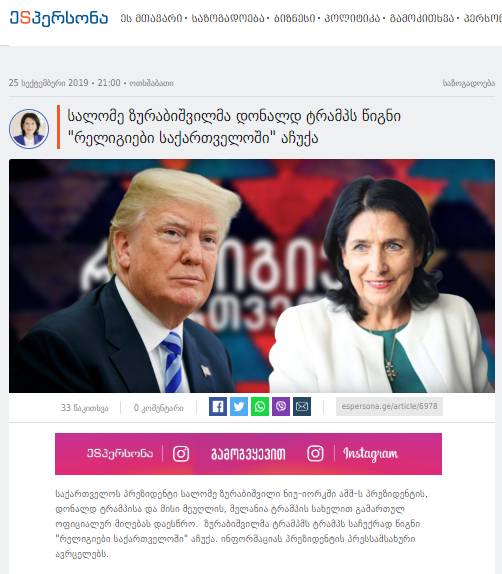
Task: Share article via WhatsApp icon
Action: [260, 406]
